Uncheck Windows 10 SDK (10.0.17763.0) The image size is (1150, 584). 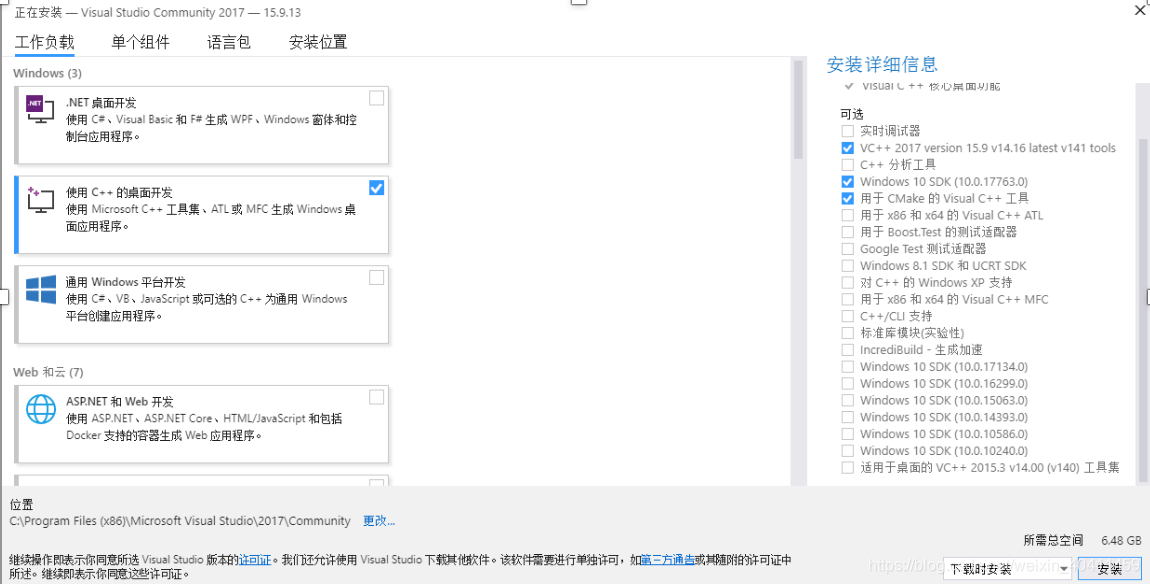pyautogui.click(x=847, y=181)
